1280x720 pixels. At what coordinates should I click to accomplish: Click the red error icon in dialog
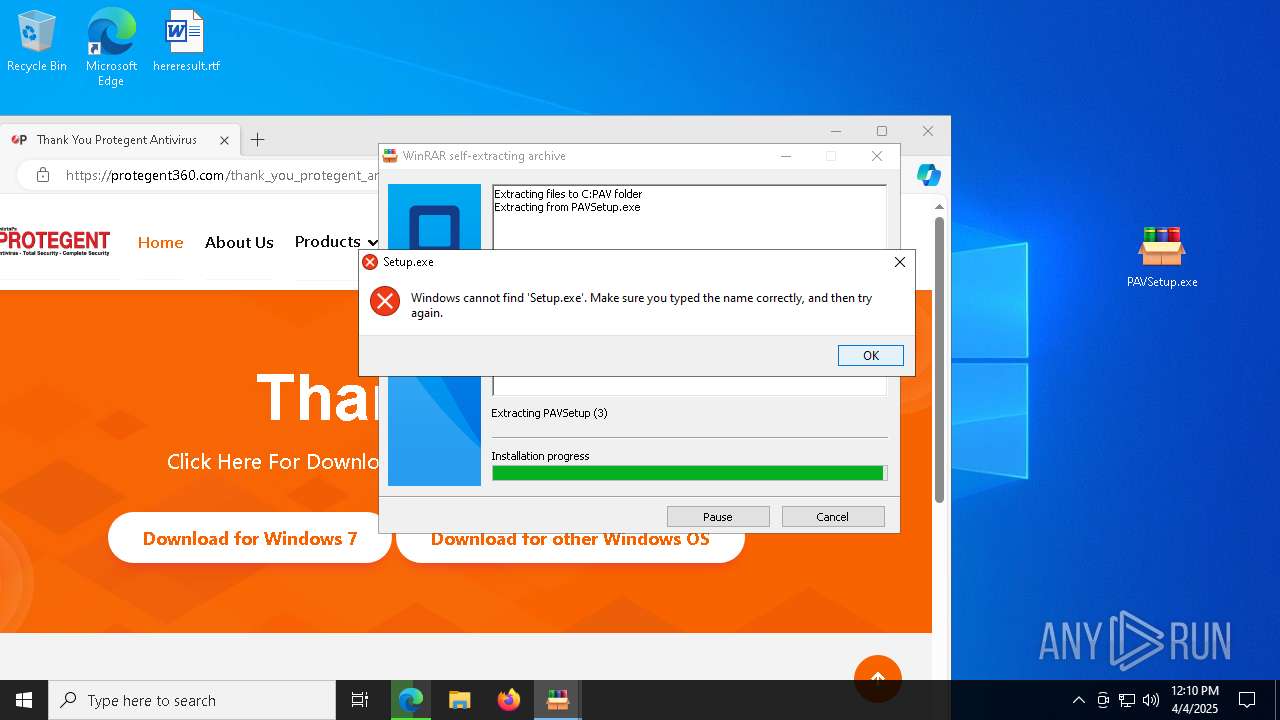point(385,300)
